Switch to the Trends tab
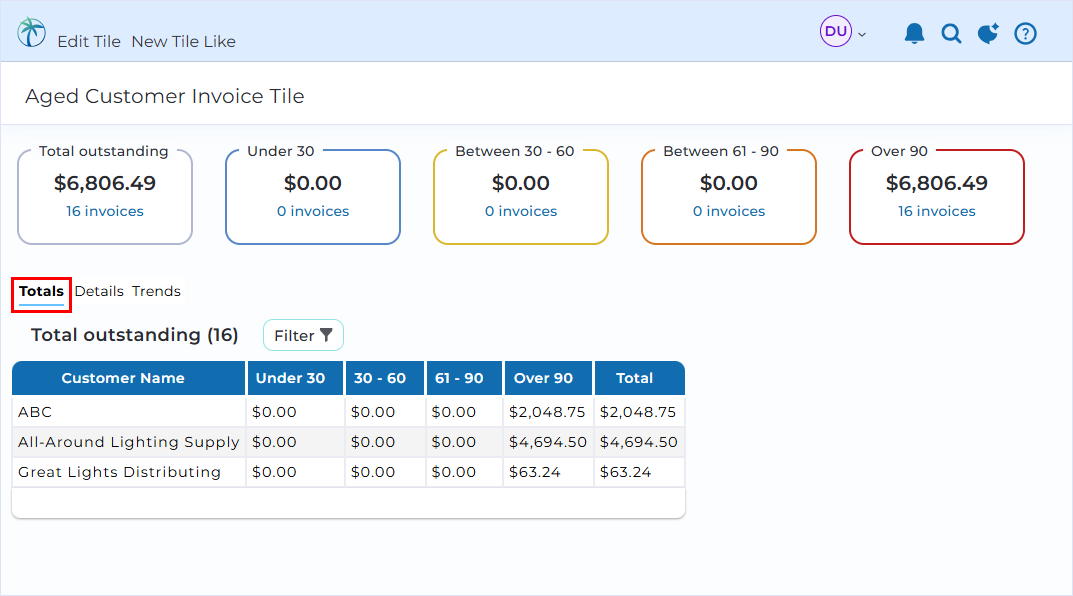 click(x=156, y=291)
